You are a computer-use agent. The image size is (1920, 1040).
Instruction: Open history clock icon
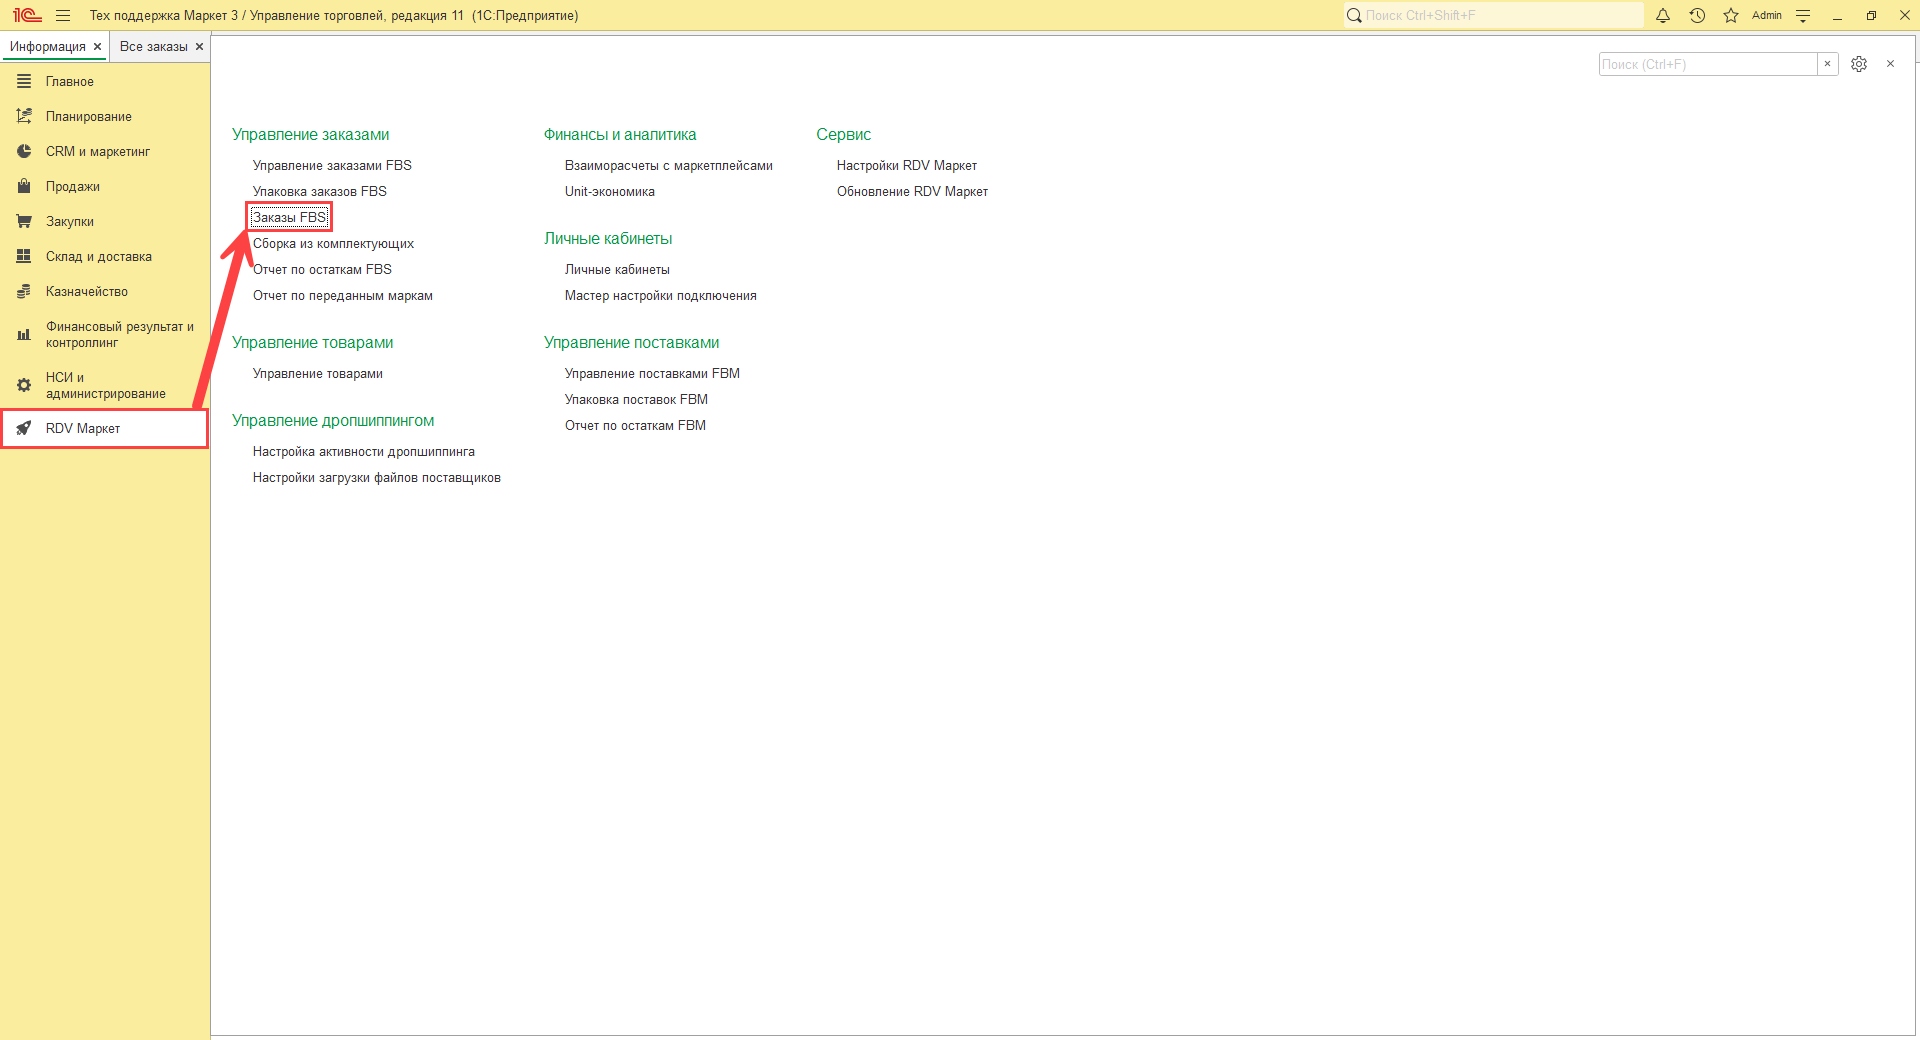[1697, 15]
